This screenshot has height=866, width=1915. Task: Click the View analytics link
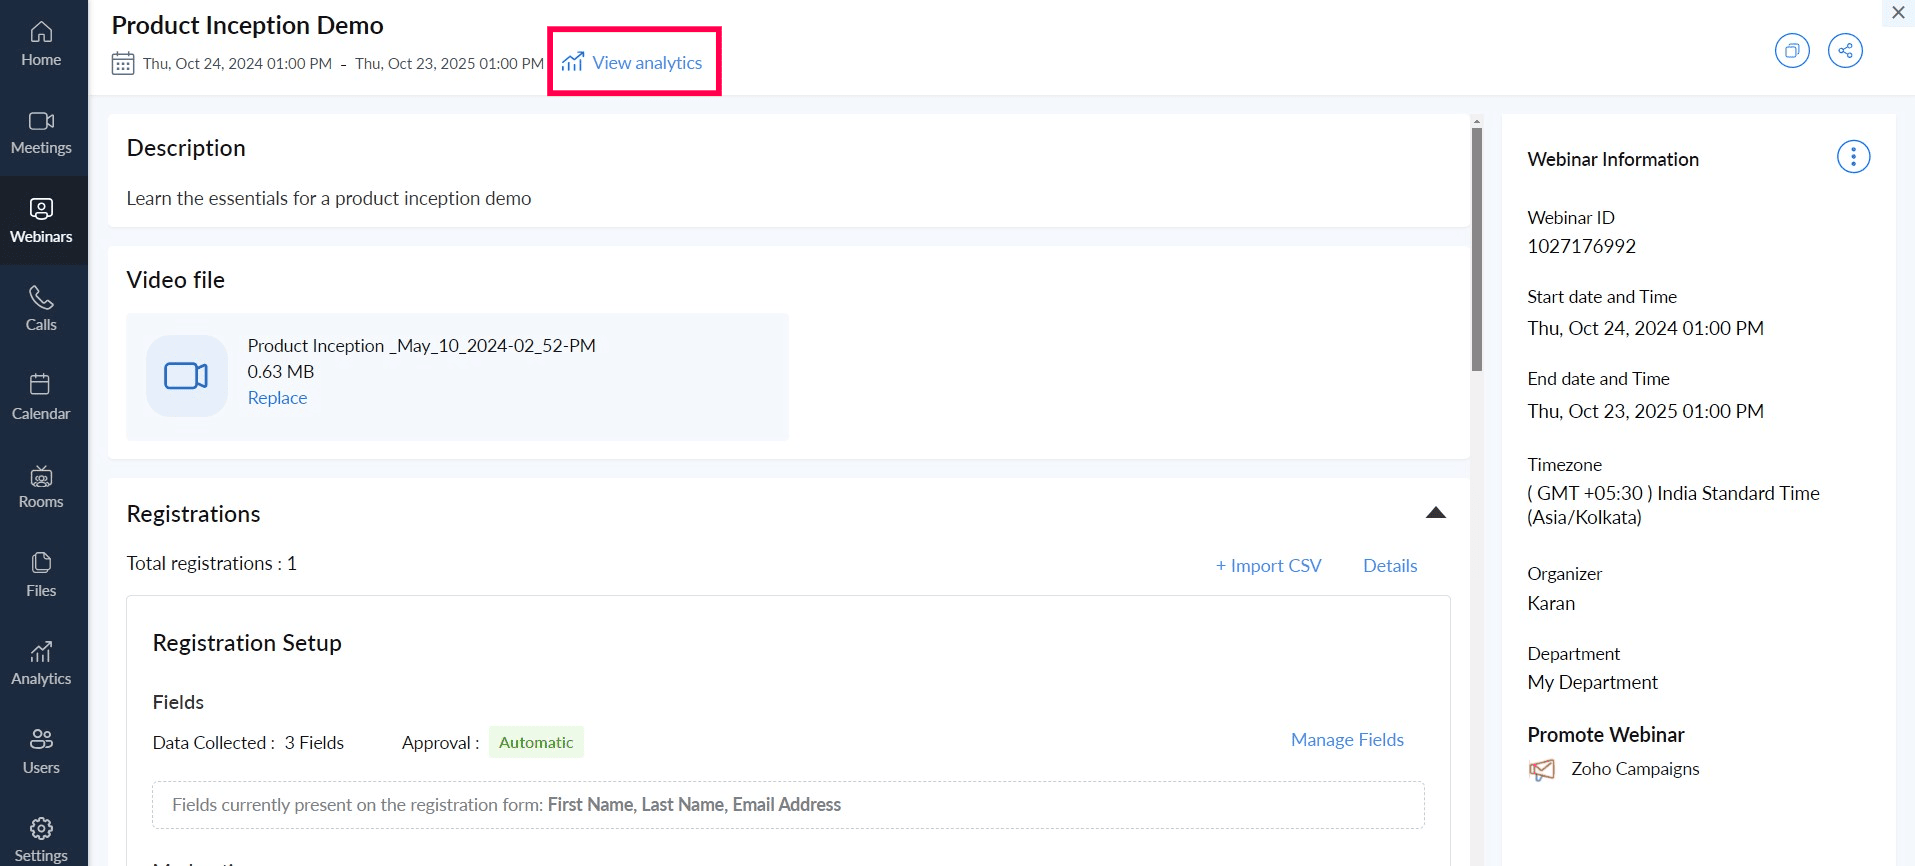(x=632, y=62)
